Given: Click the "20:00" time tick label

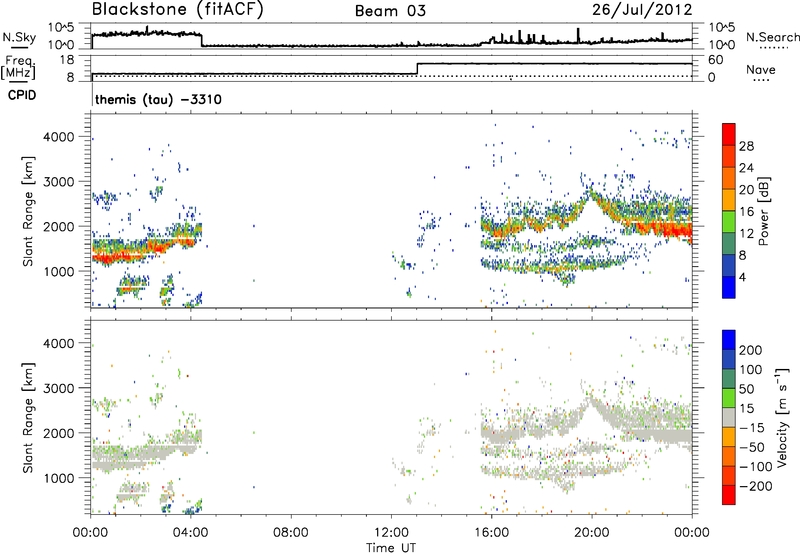Looking at the screenshot, I should pos(591,533).
